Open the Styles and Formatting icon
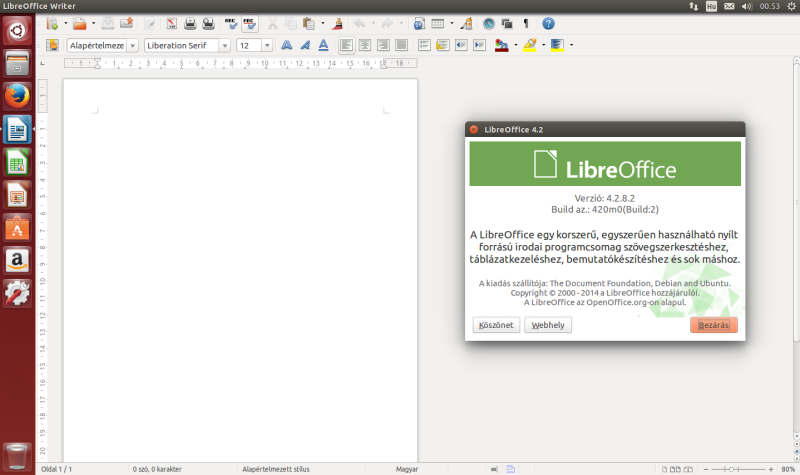Screen dimensions: 800x475 [52, 45]
